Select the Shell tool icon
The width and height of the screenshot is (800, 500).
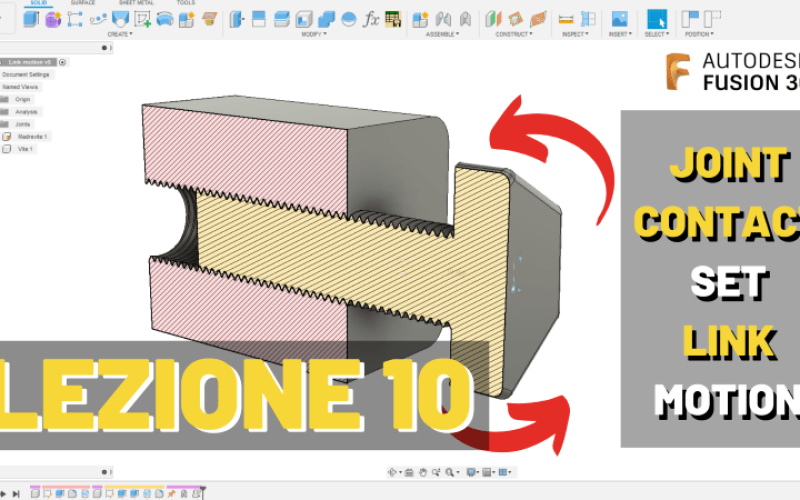[x=304, y=19]
